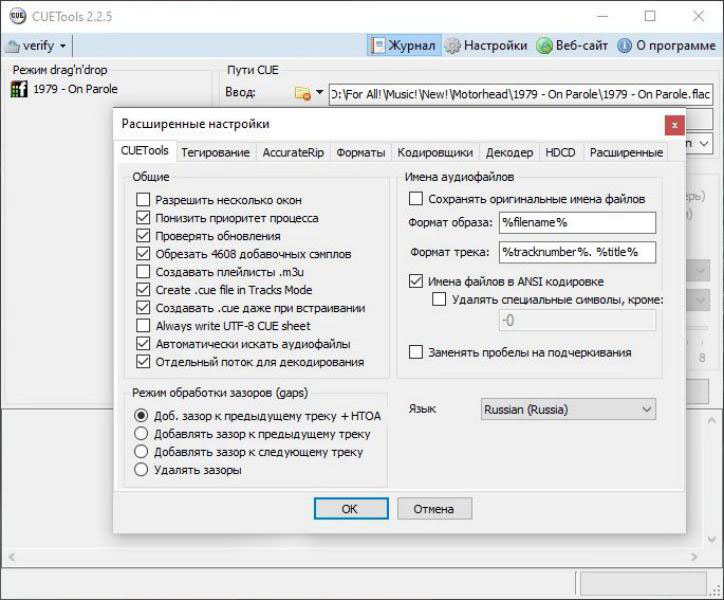Screen dimensions: 724x600
Task: Switch to the Тегирование tab
Action: (215, 152)
